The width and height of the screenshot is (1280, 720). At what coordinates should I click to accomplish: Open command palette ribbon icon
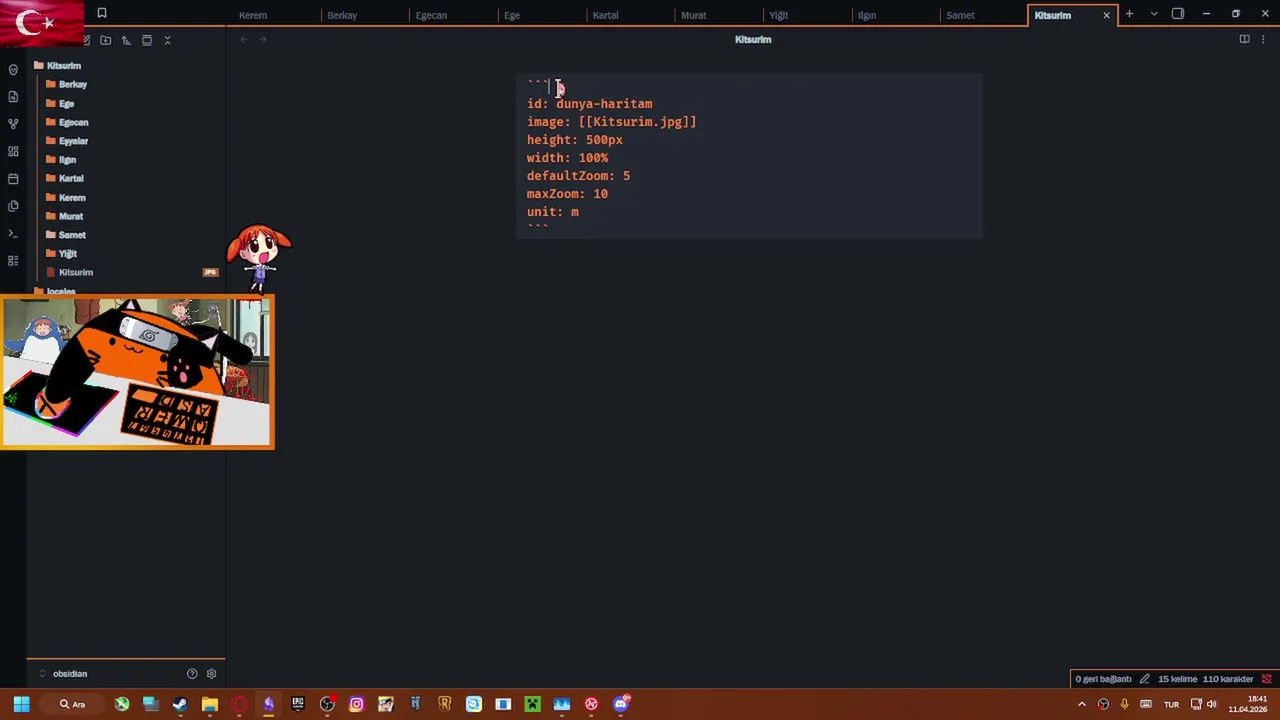[x=13, y=233]
